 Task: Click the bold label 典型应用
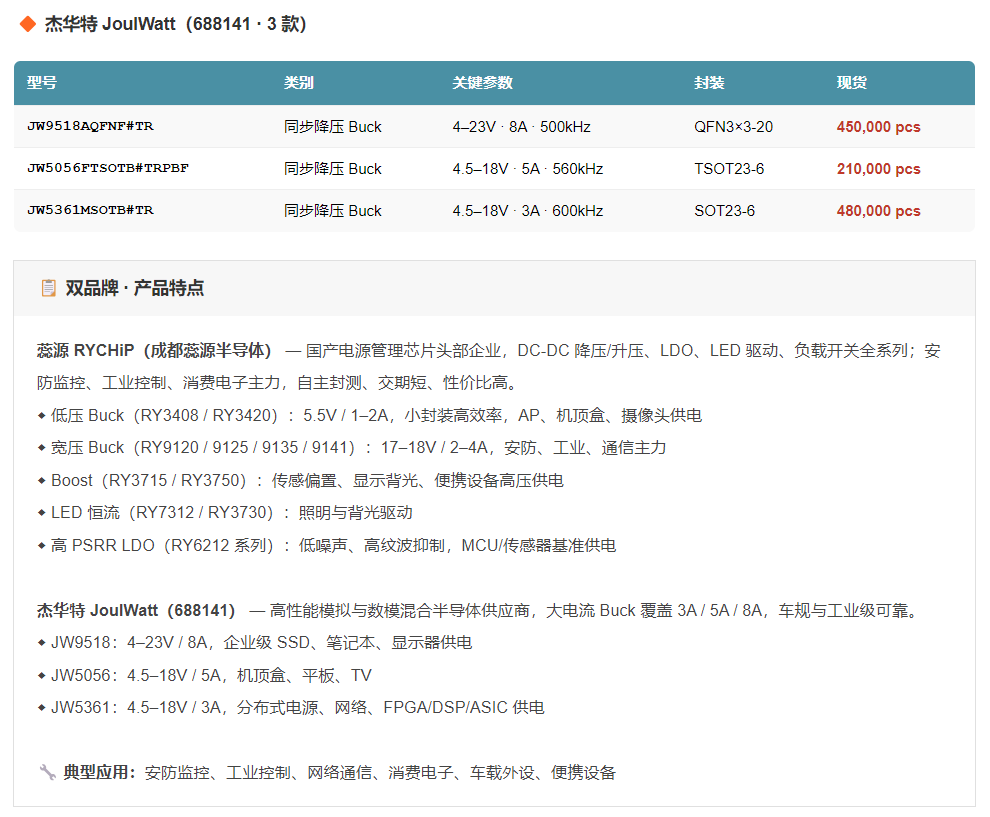coord(100,772)
